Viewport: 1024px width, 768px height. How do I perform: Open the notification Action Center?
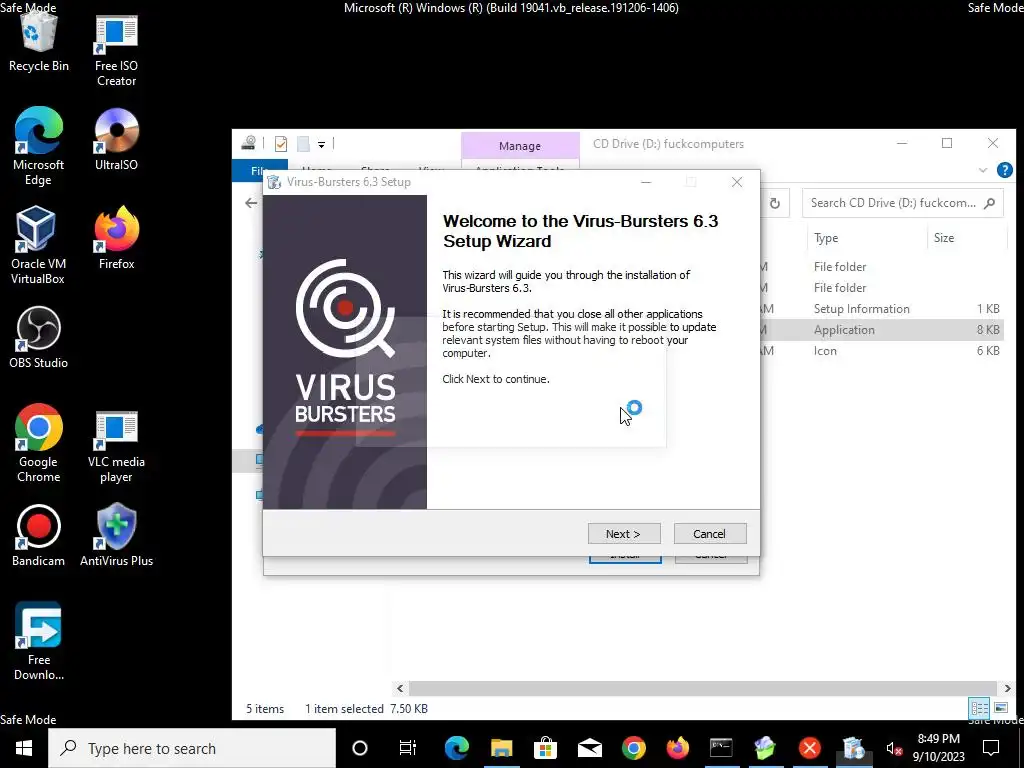tap(991, 748)
